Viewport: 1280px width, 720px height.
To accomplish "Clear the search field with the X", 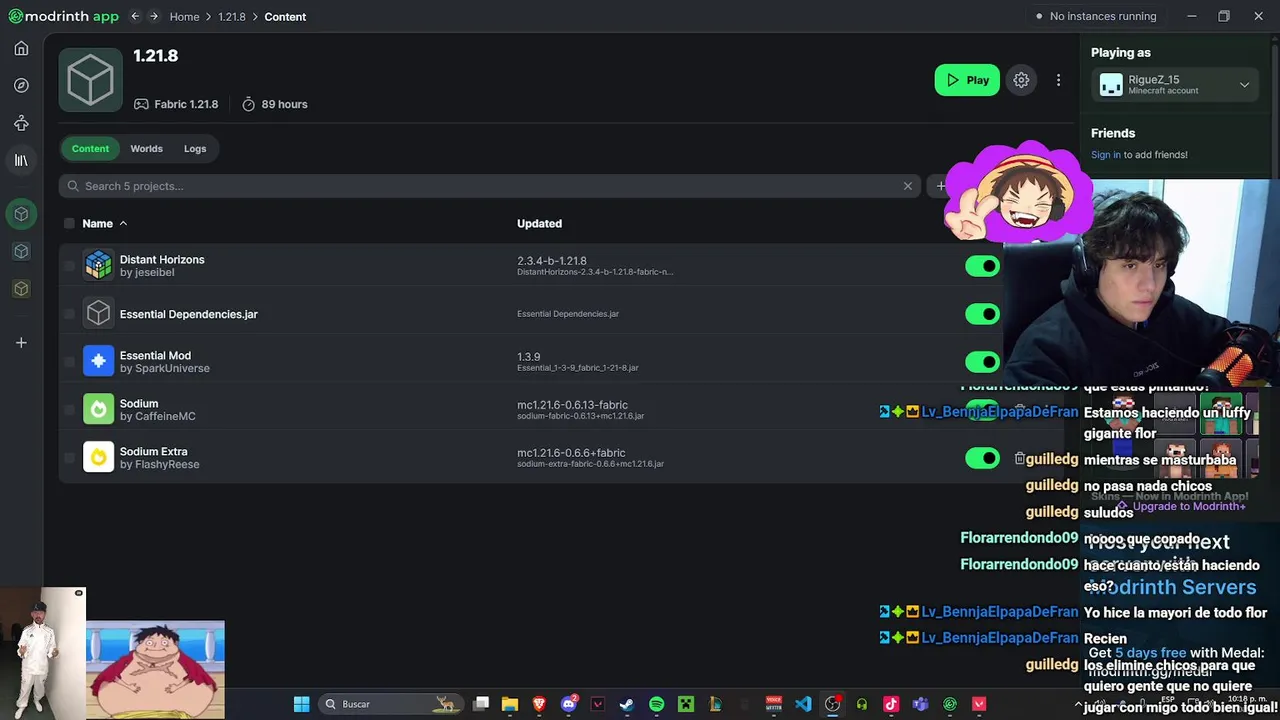I will (x=908, y=186).
